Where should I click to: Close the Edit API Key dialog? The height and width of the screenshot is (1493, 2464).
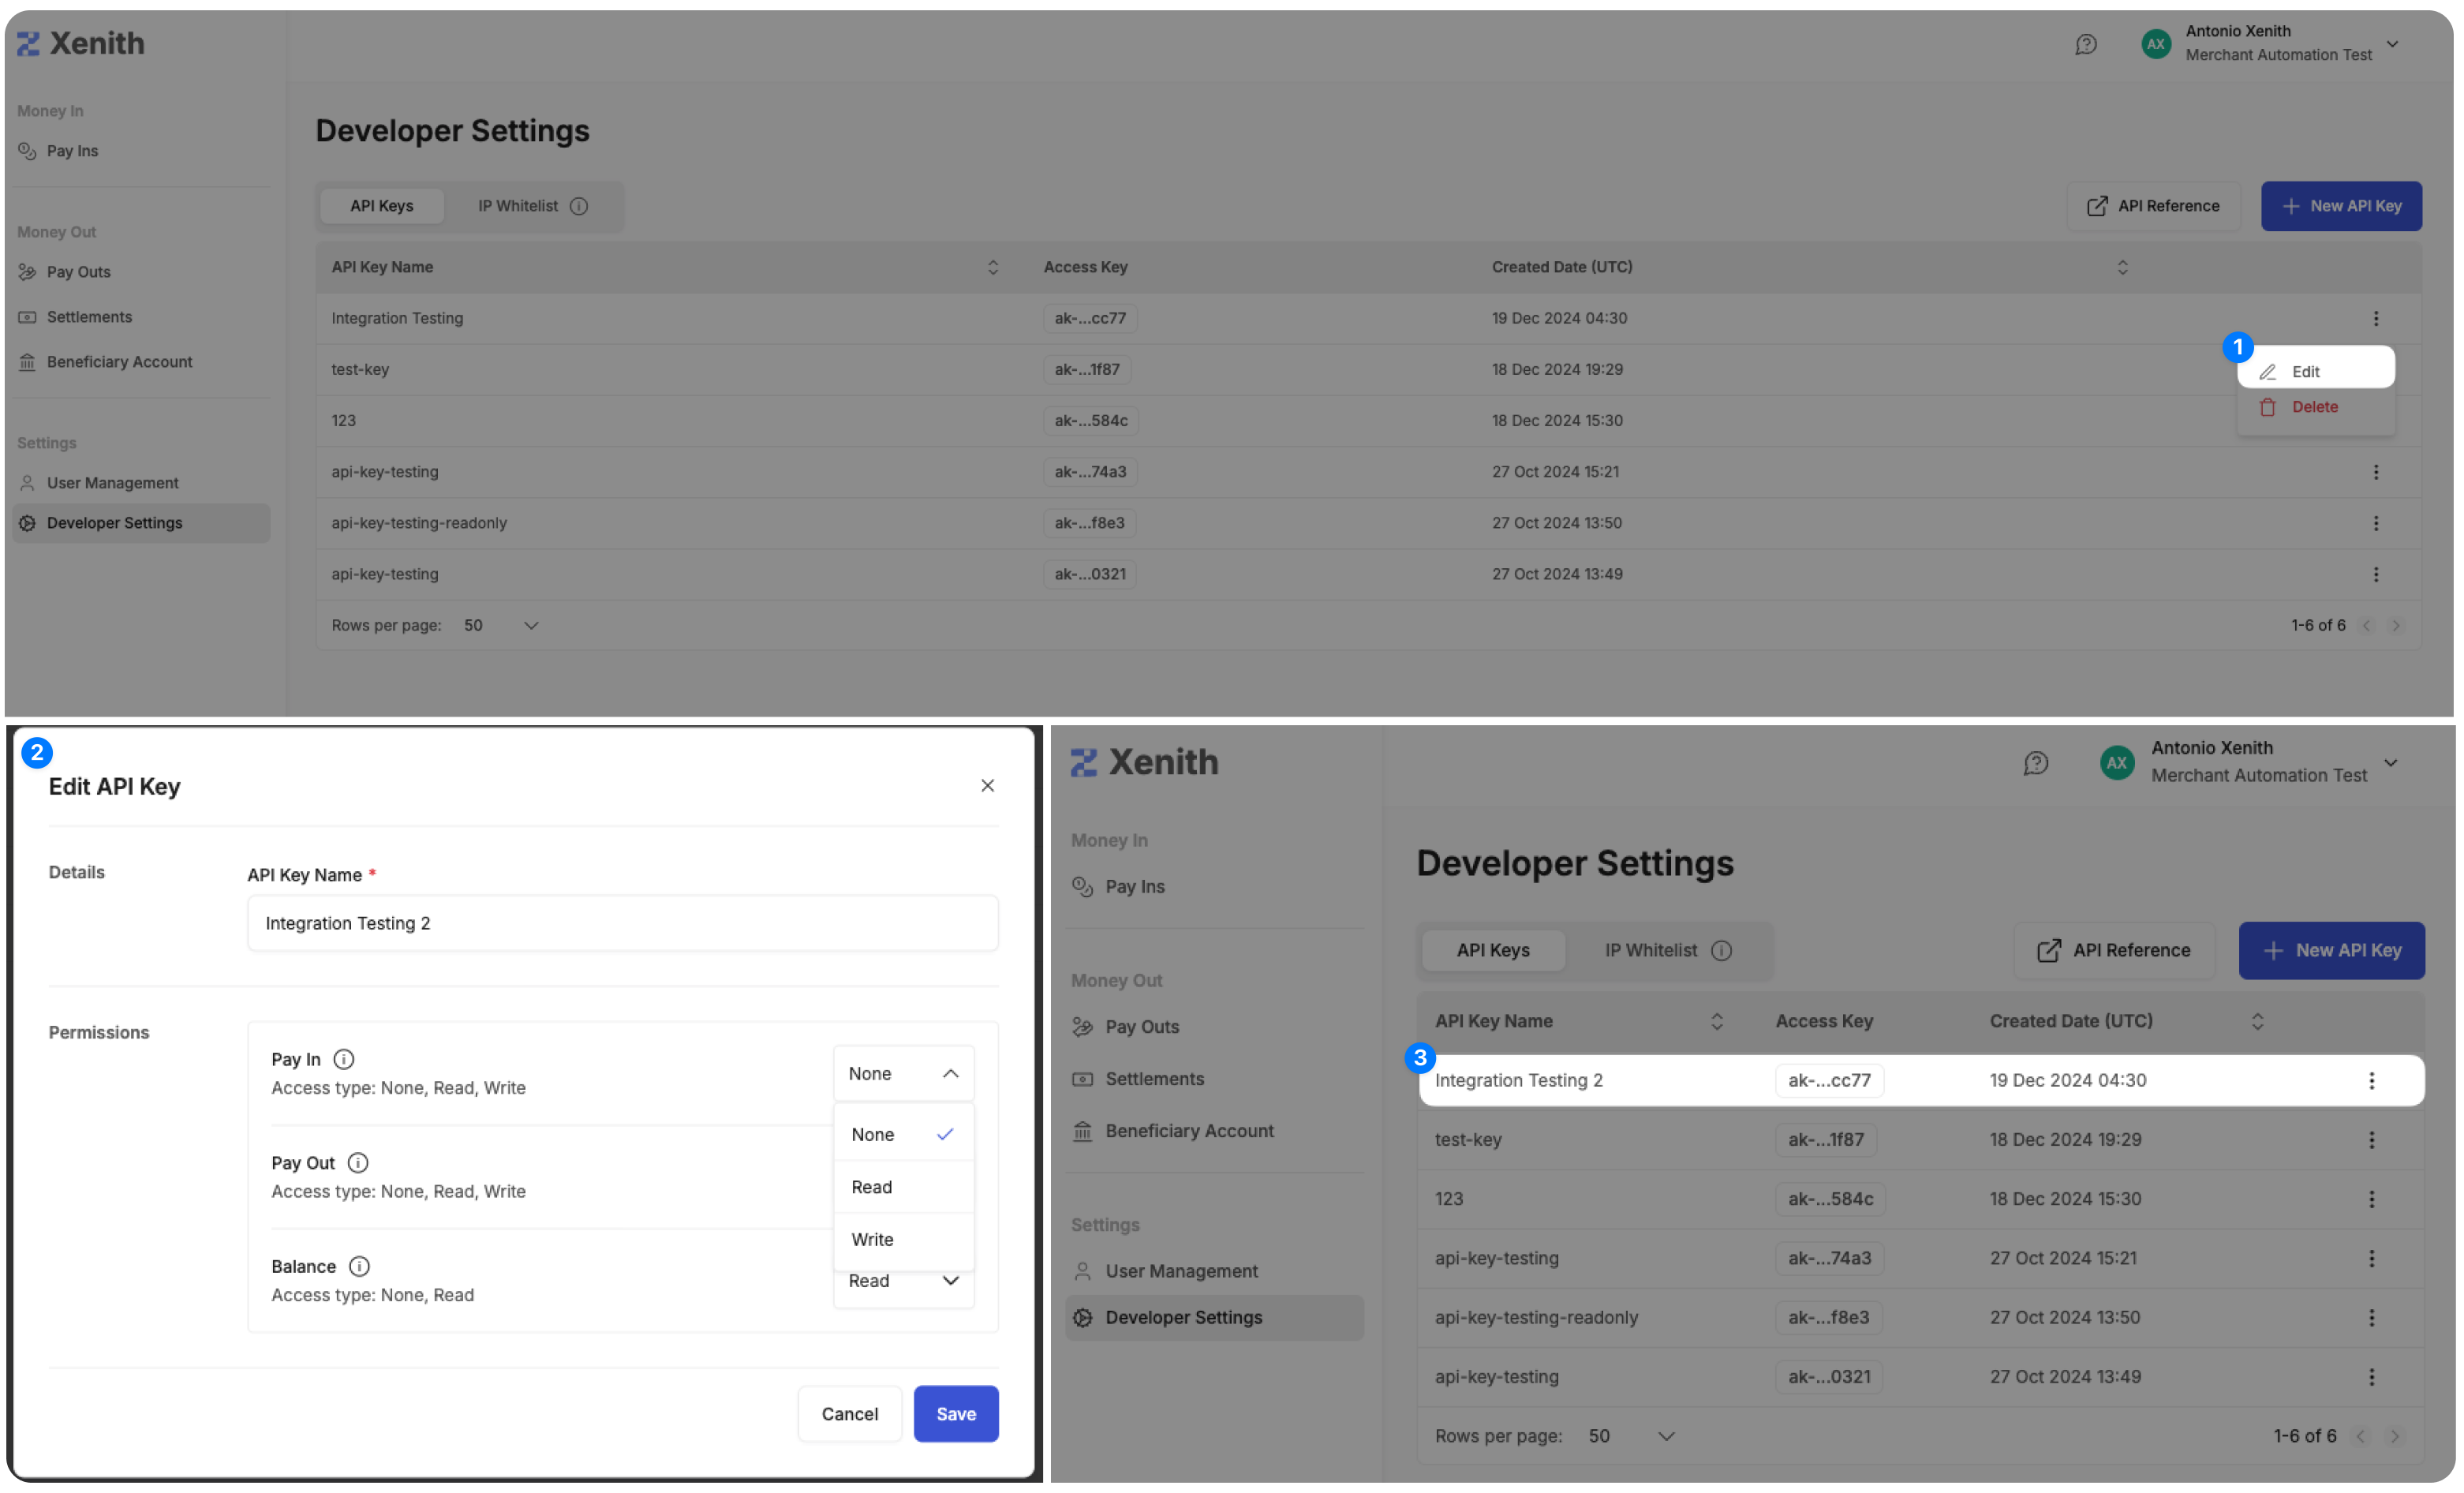(x=987, y=786)
